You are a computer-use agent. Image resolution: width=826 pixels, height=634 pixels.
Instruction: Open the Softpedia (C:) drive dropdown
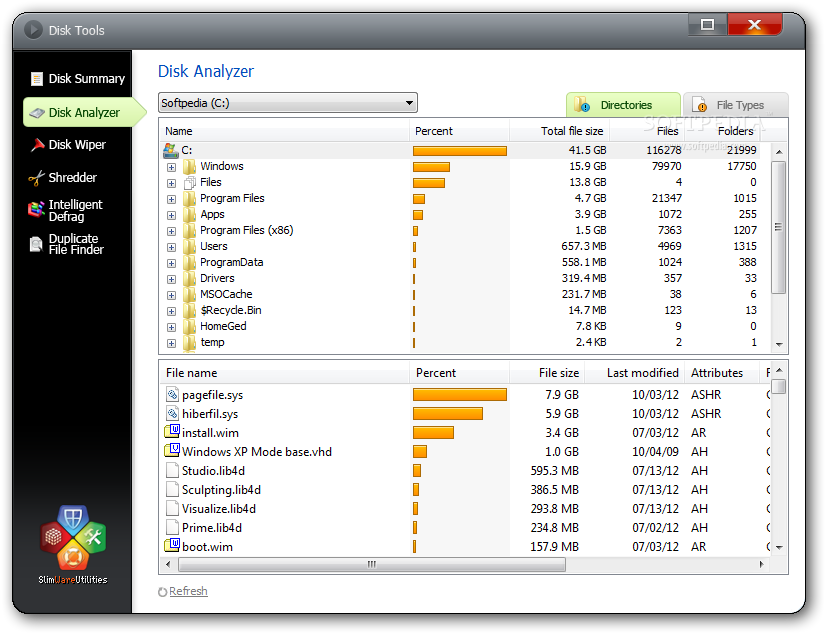point(288,103)
